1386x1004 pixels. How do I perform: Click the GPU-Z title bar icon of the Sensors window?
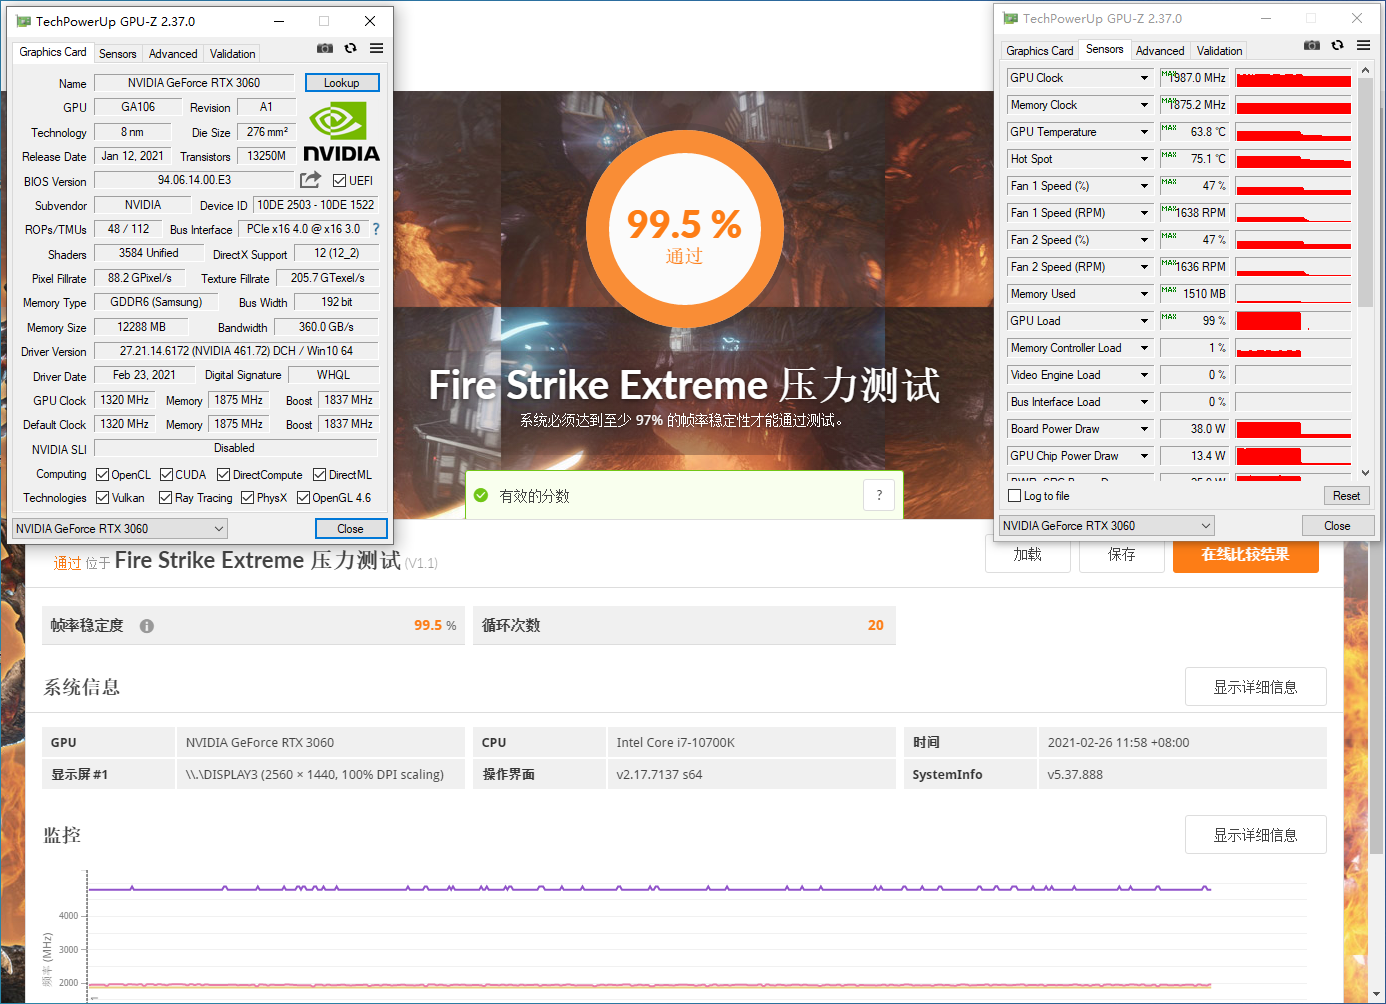tap(1011, 18)
